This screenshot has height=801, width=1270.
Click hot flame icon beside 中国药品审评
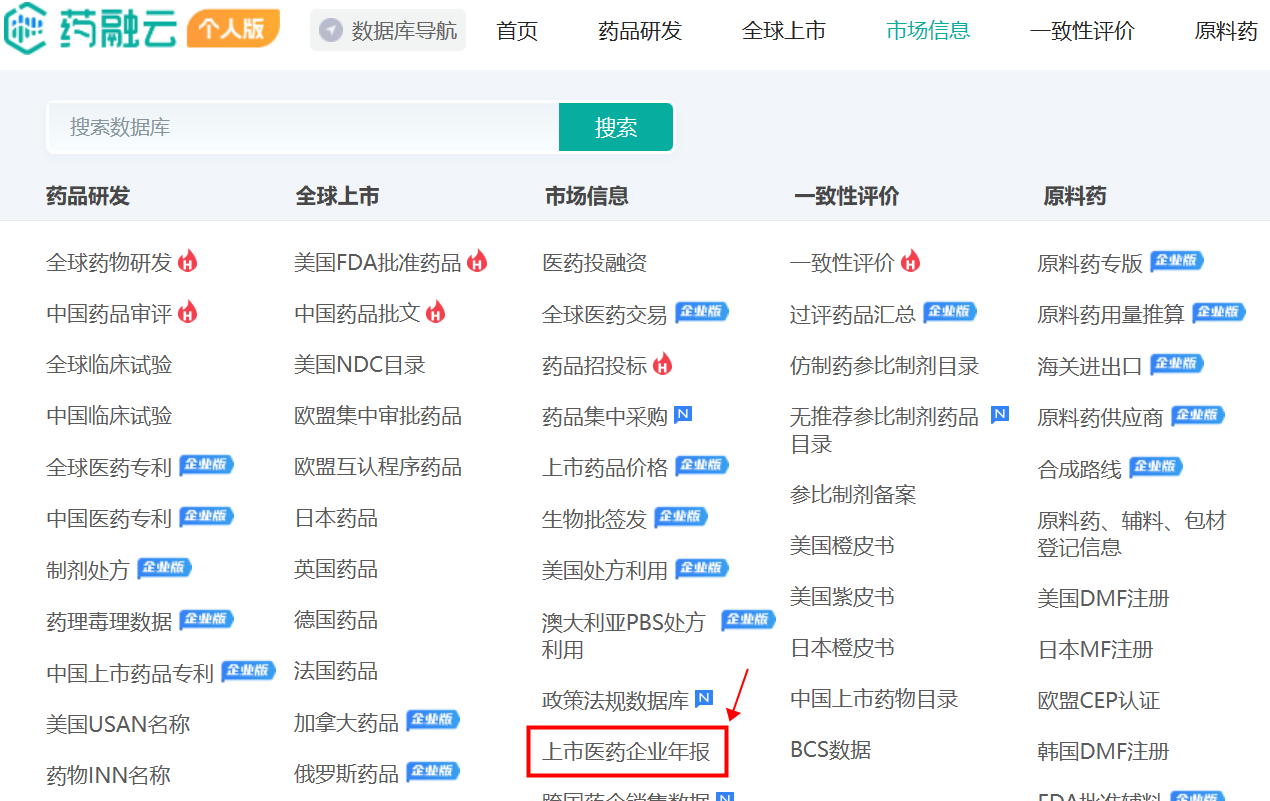coord(188,313)
